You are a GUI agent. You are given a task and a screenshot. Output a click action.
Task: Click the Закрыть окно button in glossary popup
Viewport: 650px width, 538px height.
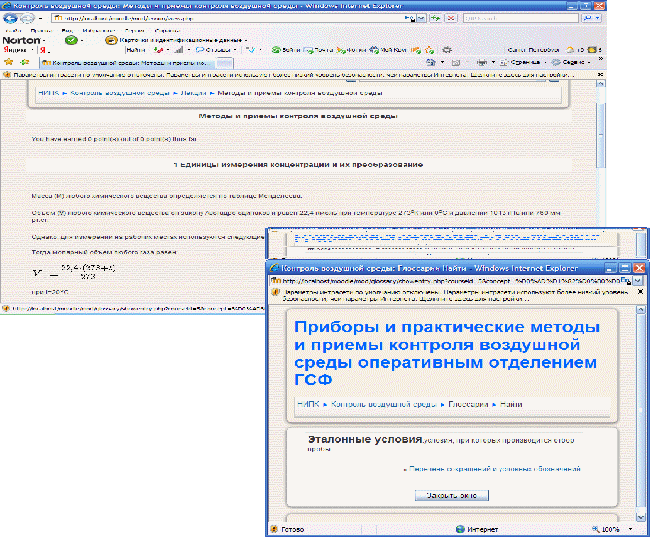pos(452,495)
